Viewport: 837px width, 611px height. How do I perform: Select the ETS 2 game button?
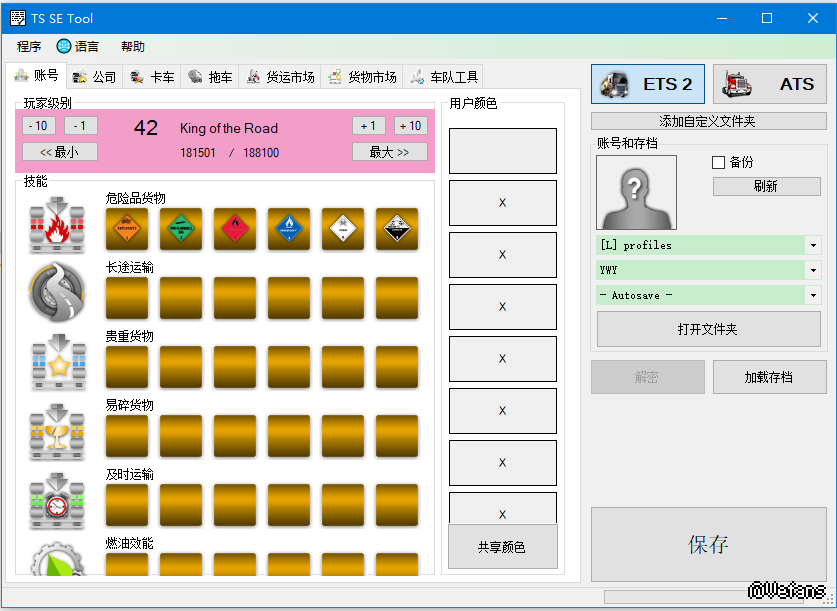click(x=648, y=84)
